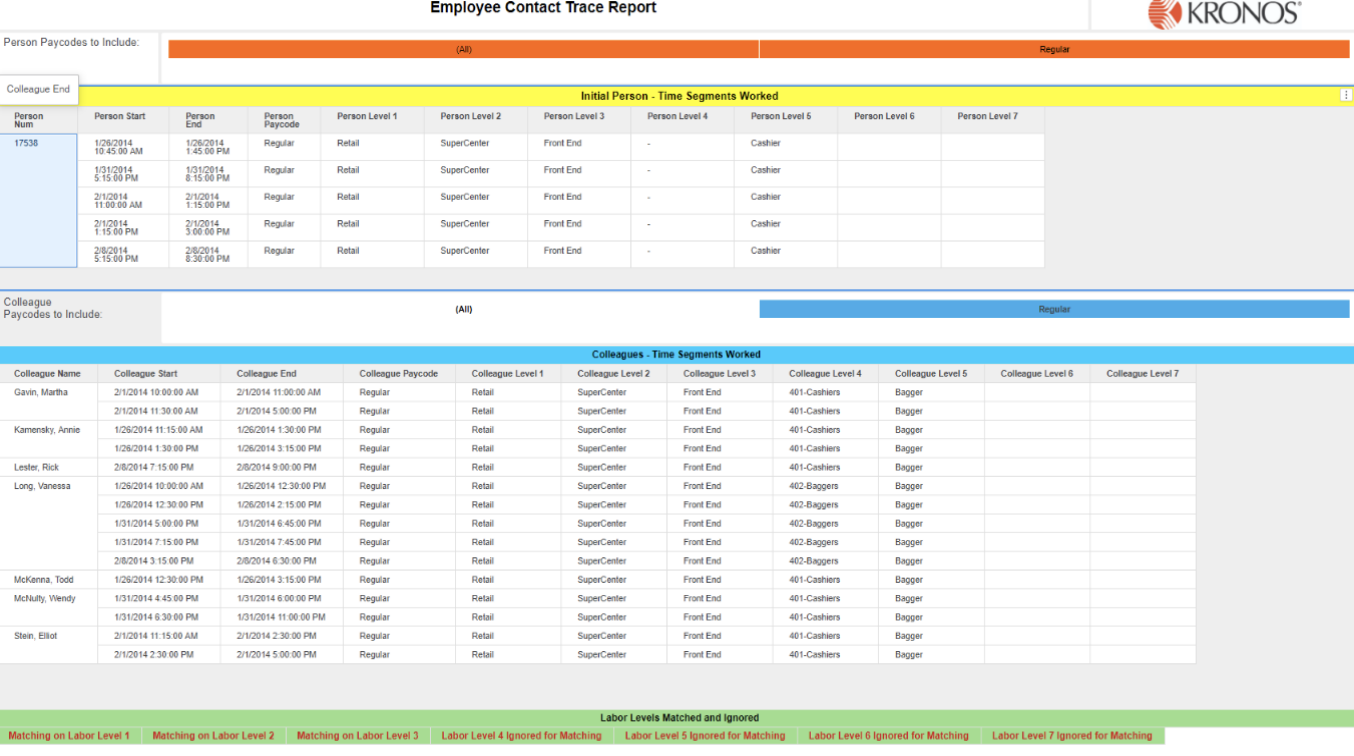
Task: Click the yellow Initial Person section title bar
Action: point(678,96)
